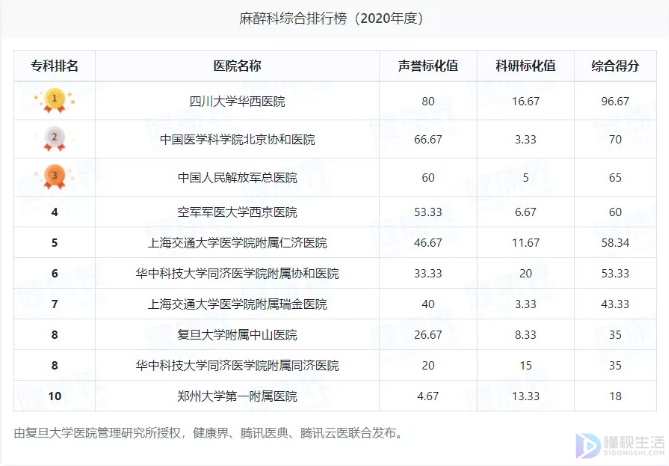Click total score 53.33 for 协和医院
The width and height of the screenshot is (669, 466).
pos(615,274)
